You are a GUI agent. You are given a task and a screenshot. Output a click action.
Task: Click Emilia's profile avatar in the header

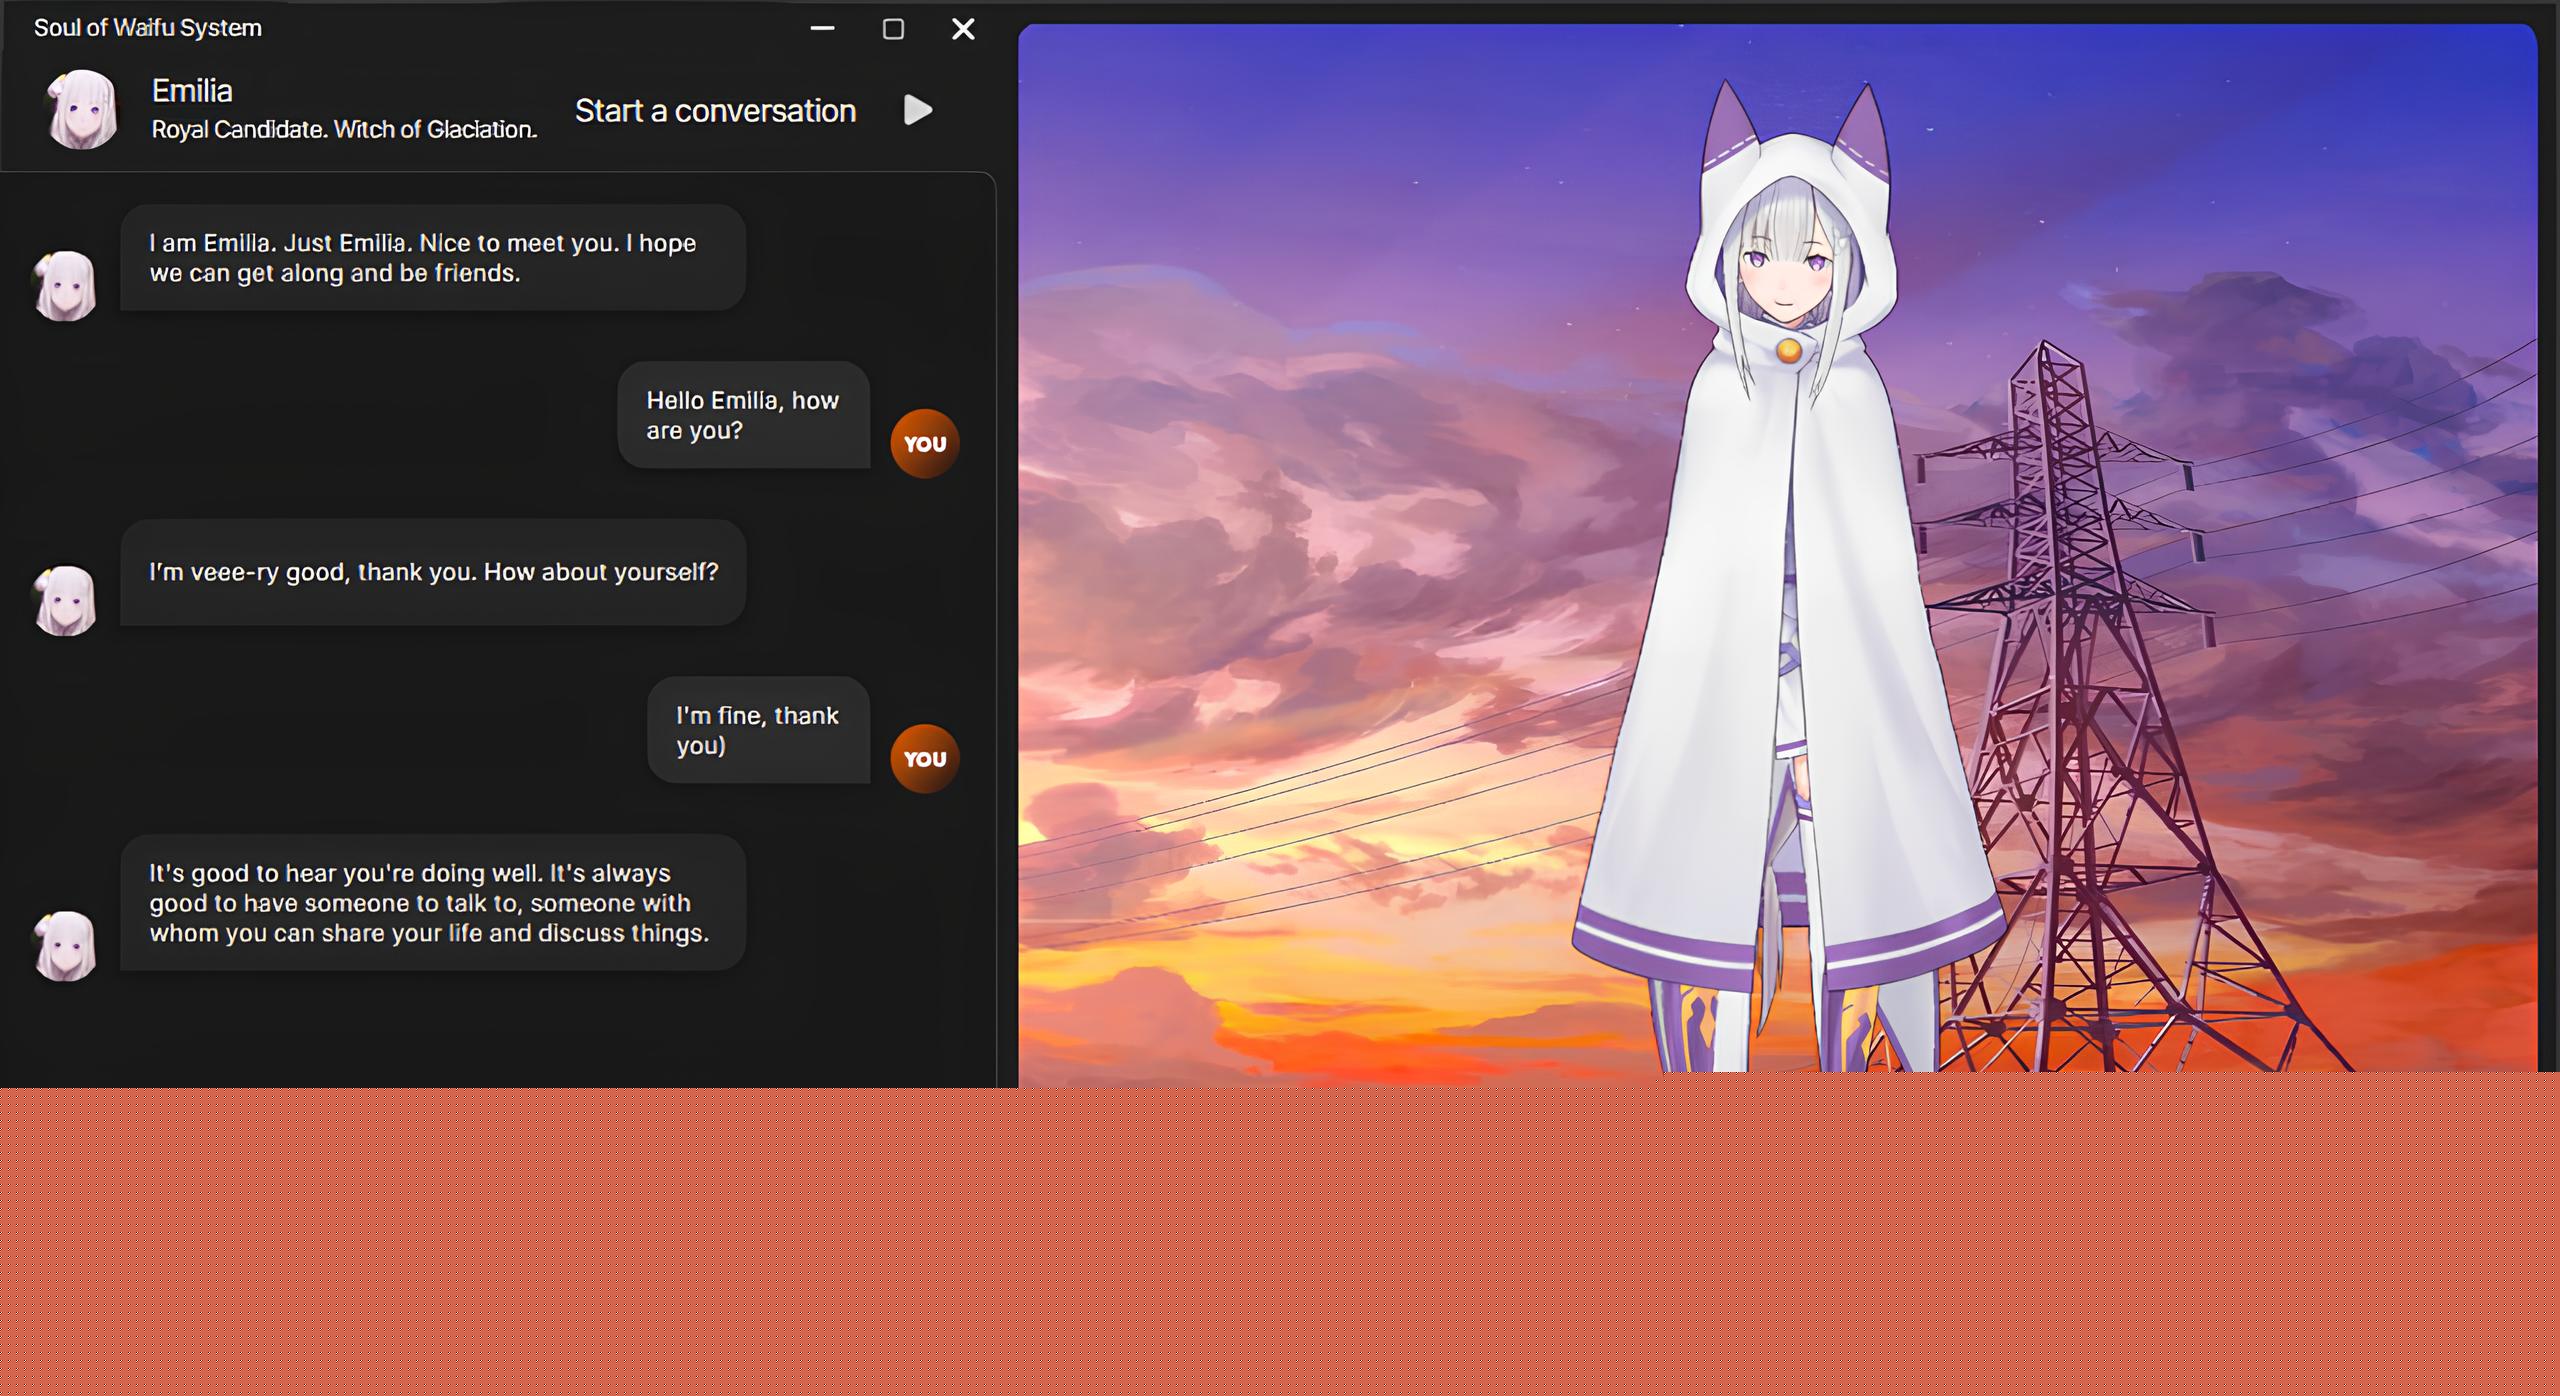click(82, 109)
